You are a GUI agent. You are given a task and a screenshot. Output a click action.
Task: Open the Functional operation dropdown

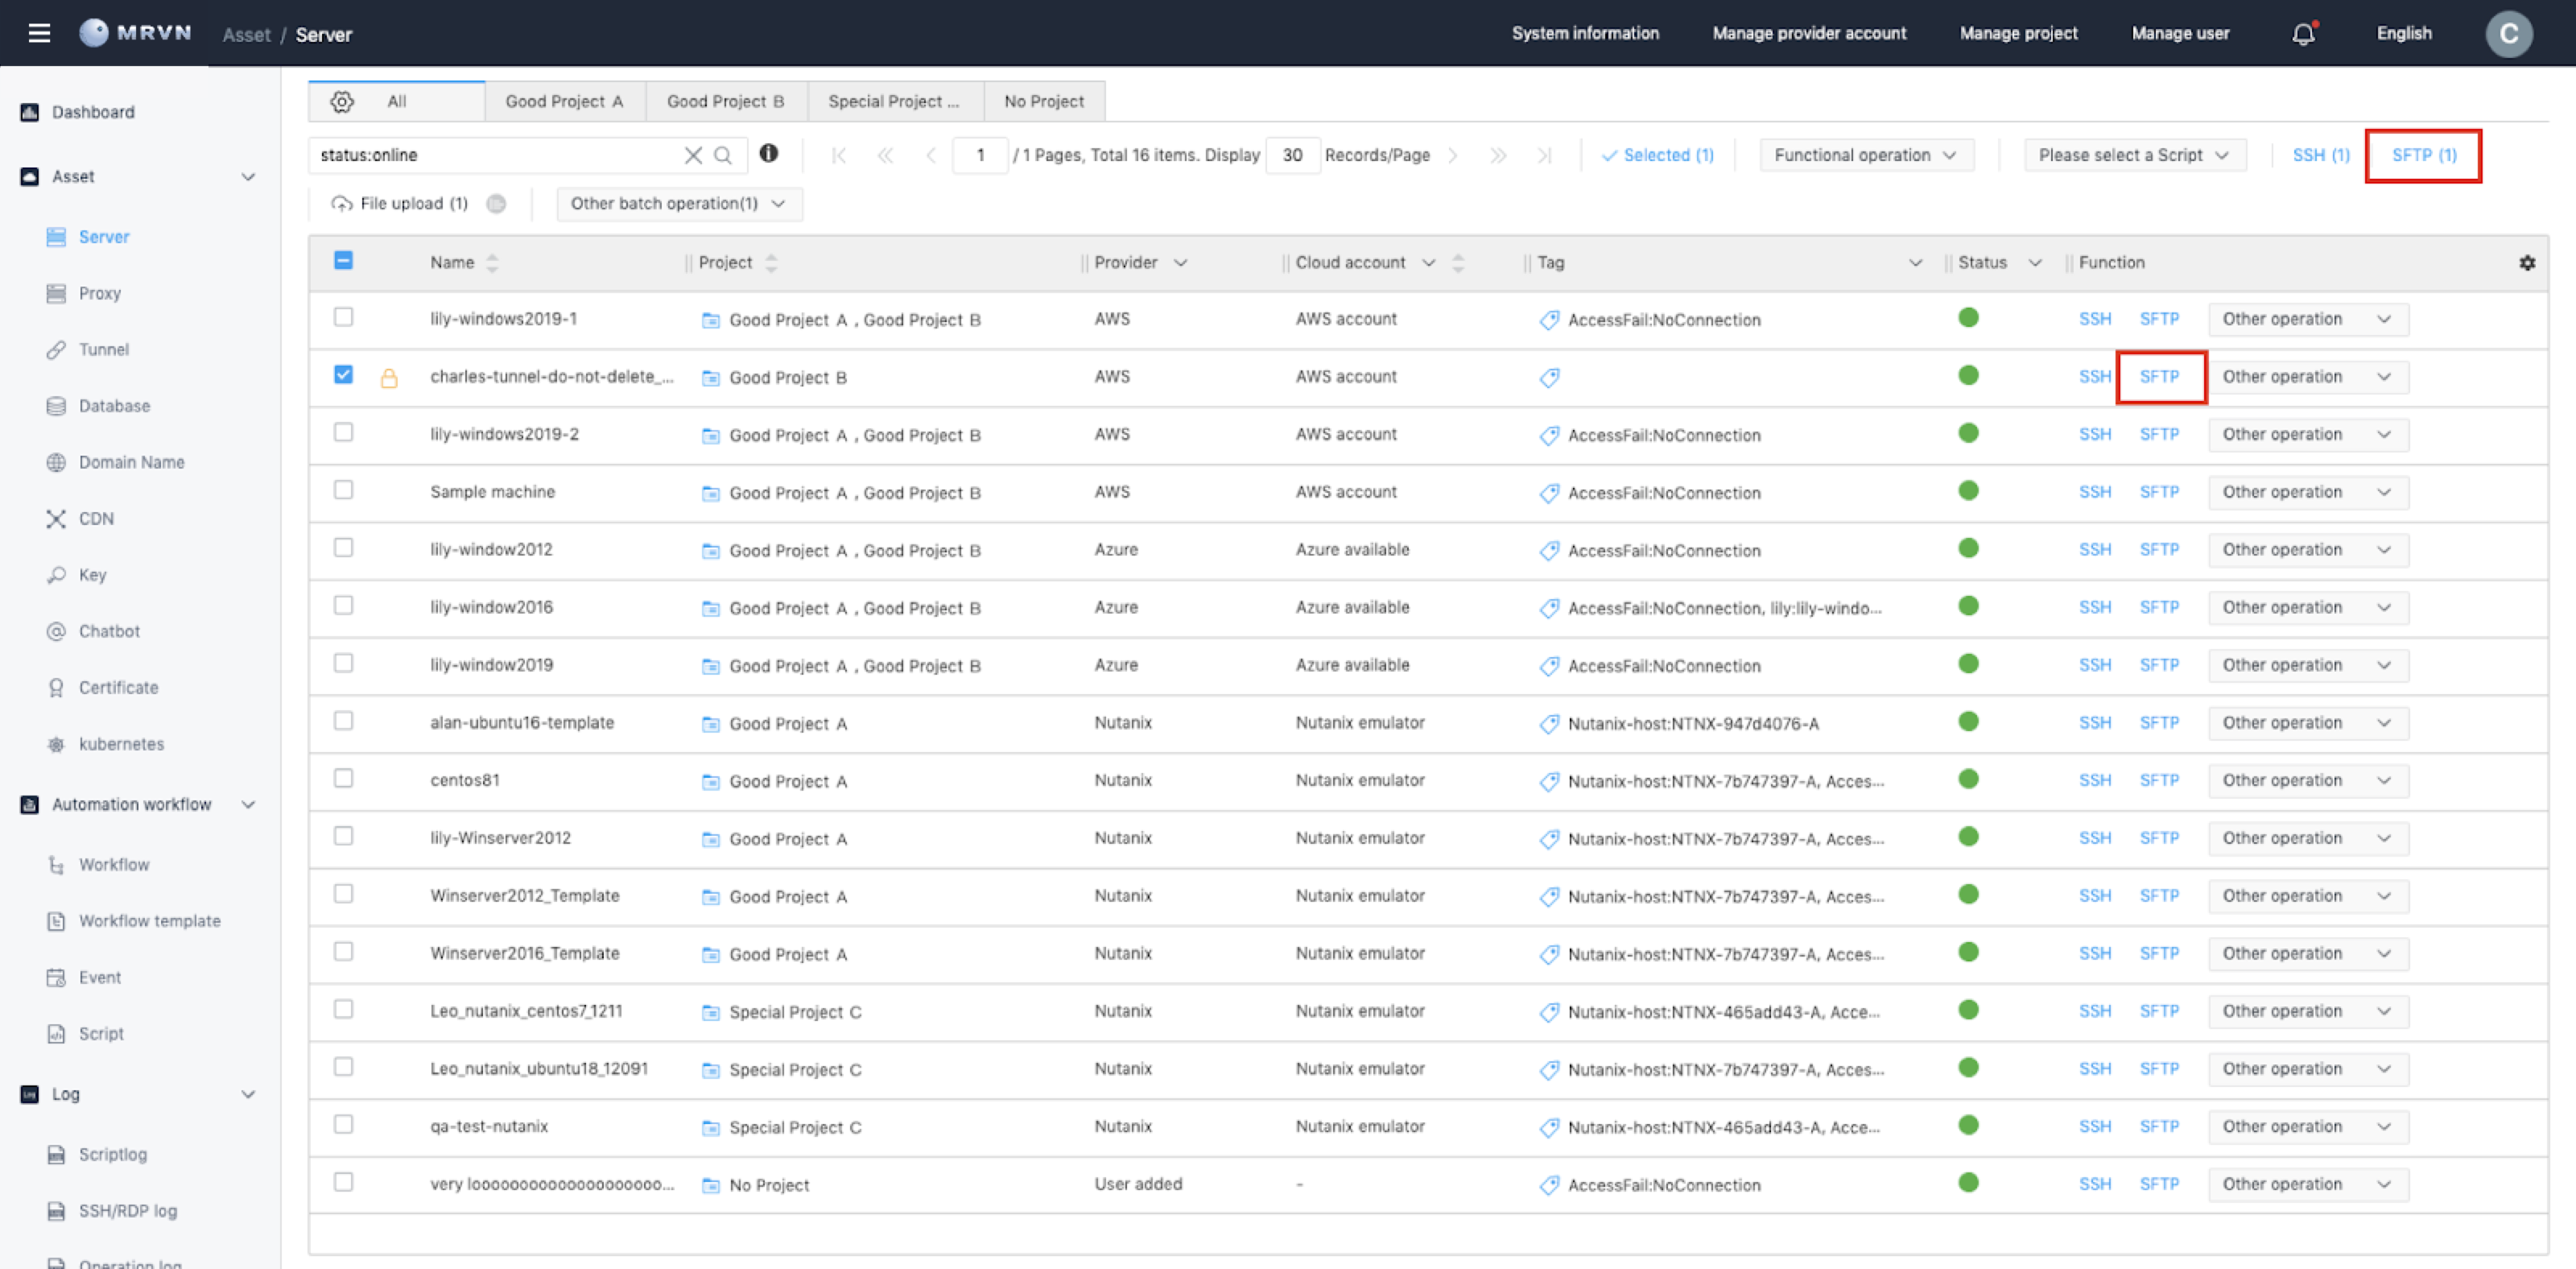1865,155
